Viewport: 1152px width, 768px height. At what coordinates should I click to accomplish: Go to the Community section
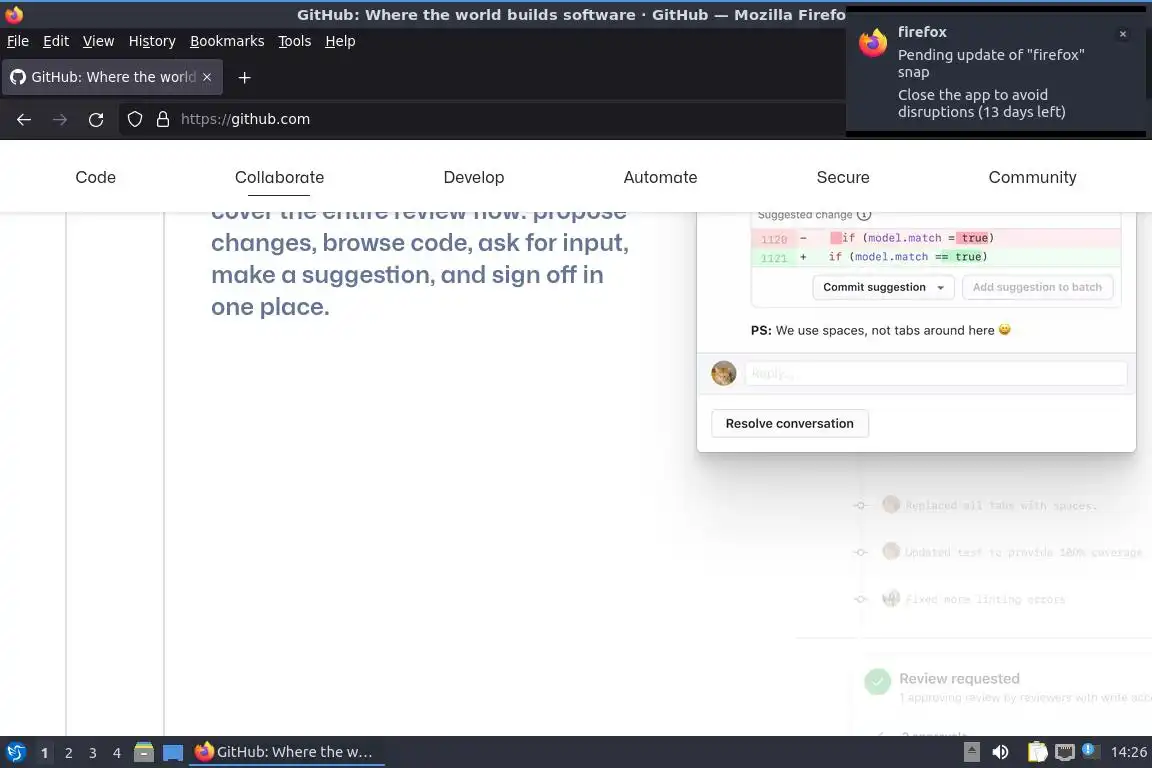click(1032, 177)
